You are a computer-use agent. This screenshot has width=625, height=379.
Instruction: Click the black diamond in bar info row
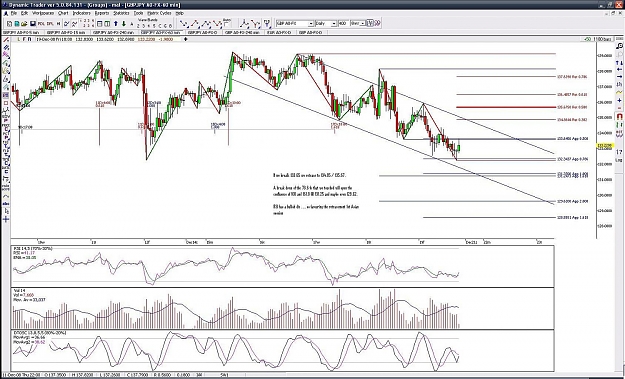pyautogui.click(x=185, y=39)
